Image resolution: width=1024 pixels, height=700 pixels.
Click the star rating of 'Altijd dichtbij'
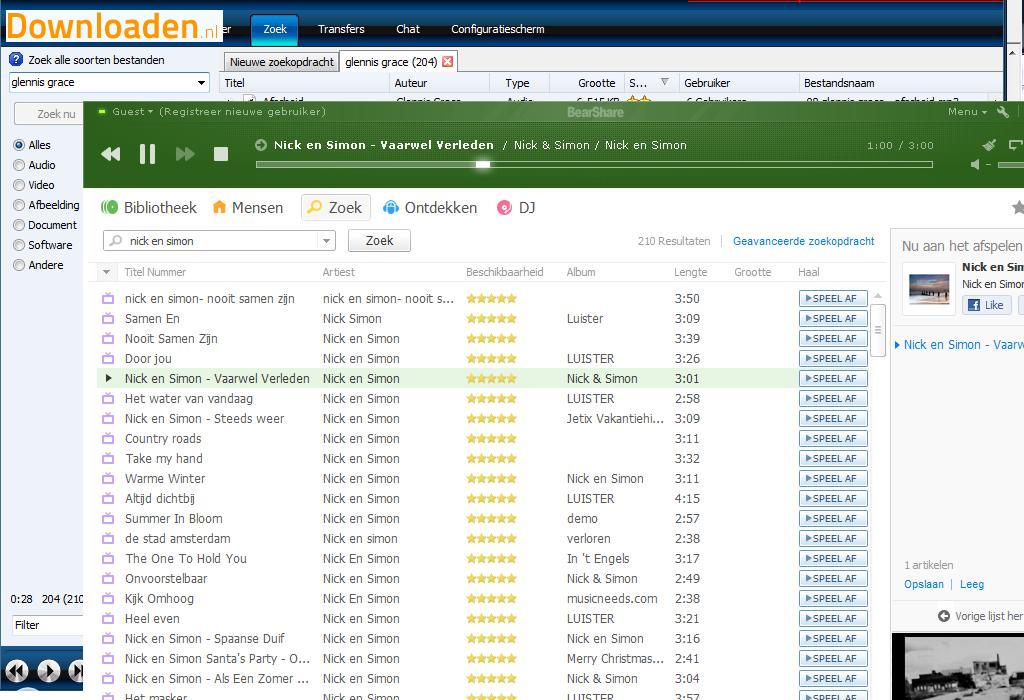[491, 499]
